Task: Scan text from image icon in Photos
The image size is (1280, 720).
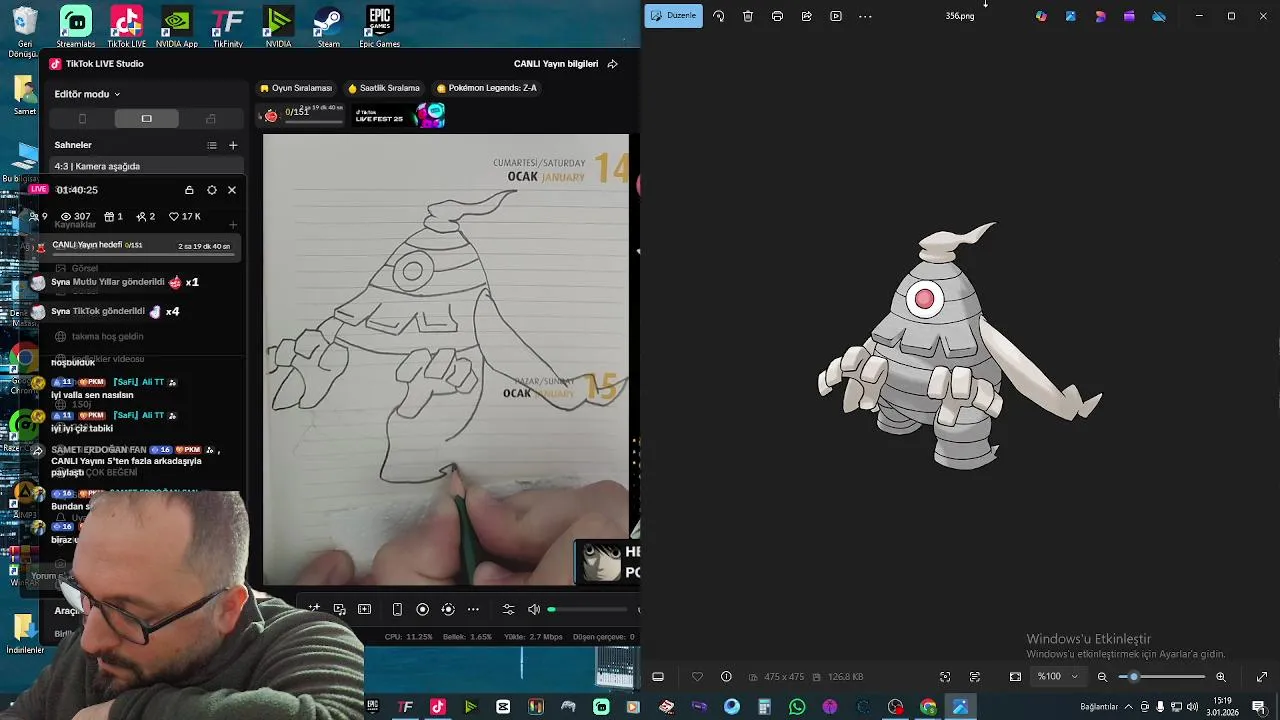Action: click(x=975, y=677)
